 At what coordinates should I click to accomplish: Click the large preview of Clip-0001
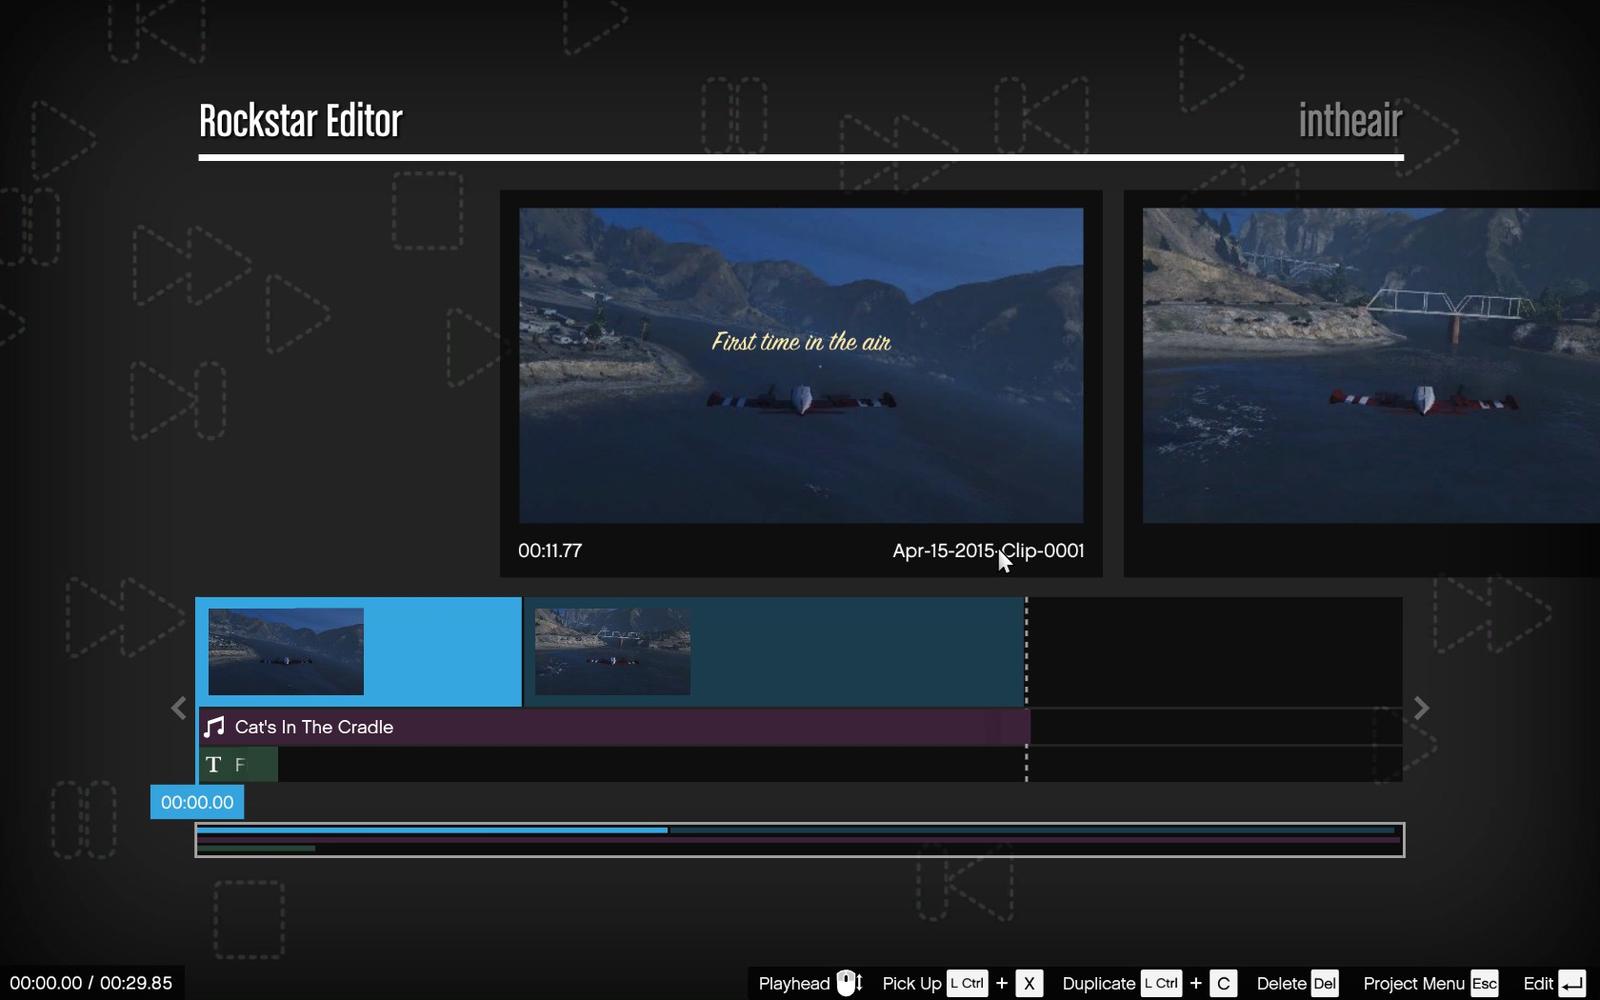click(800, 365)
